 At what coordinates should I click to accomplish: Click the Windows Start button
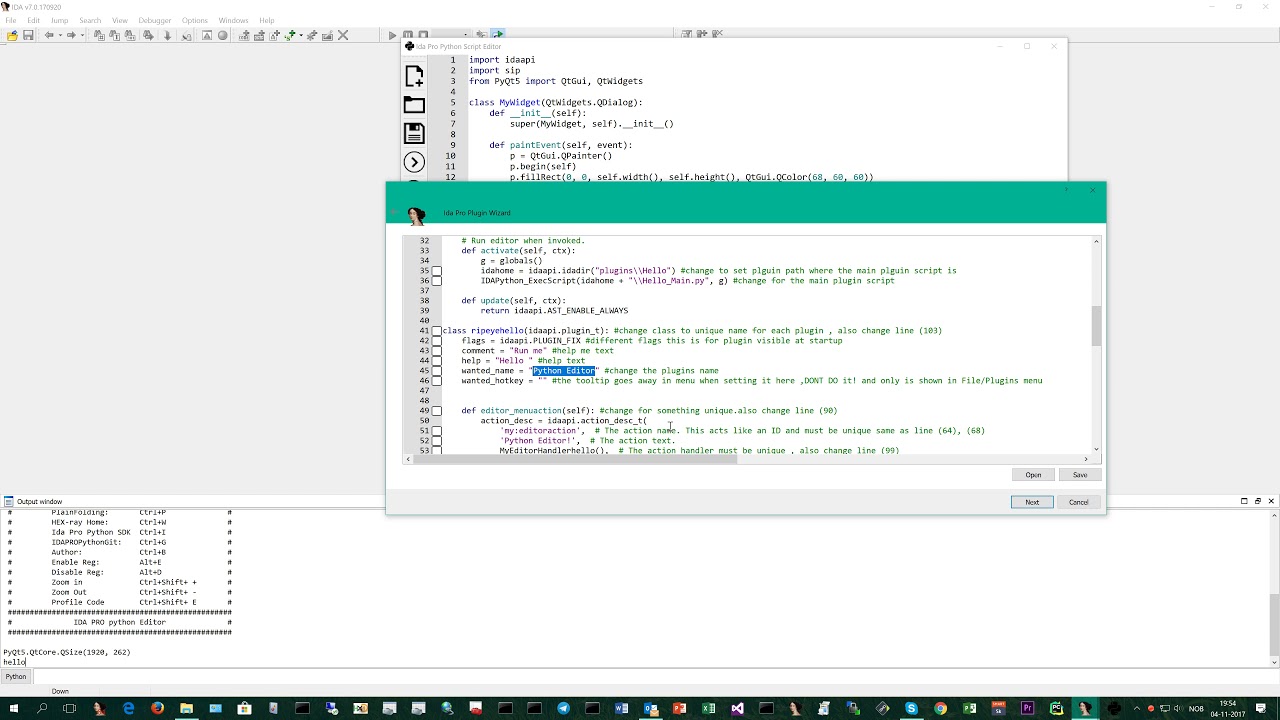click(14, 708)
